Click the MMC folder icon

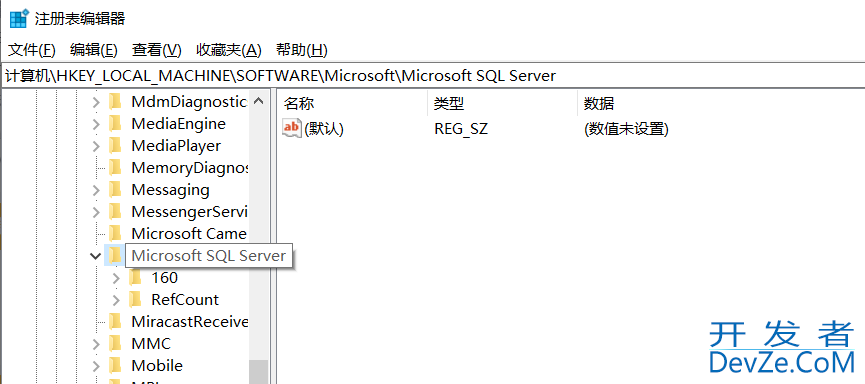tap(115, 343)
